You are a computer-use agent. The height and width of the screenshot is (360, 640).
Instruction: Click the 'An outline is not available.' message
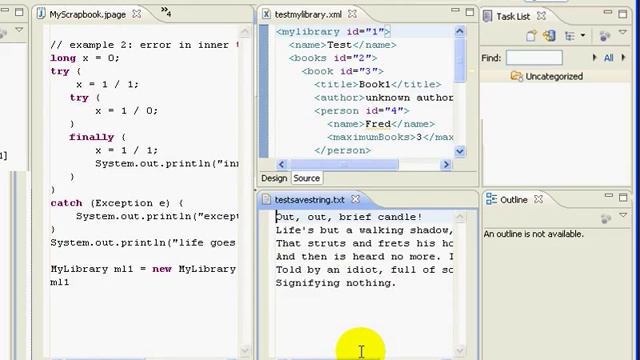pyautogui.click(x=533, y=234)
